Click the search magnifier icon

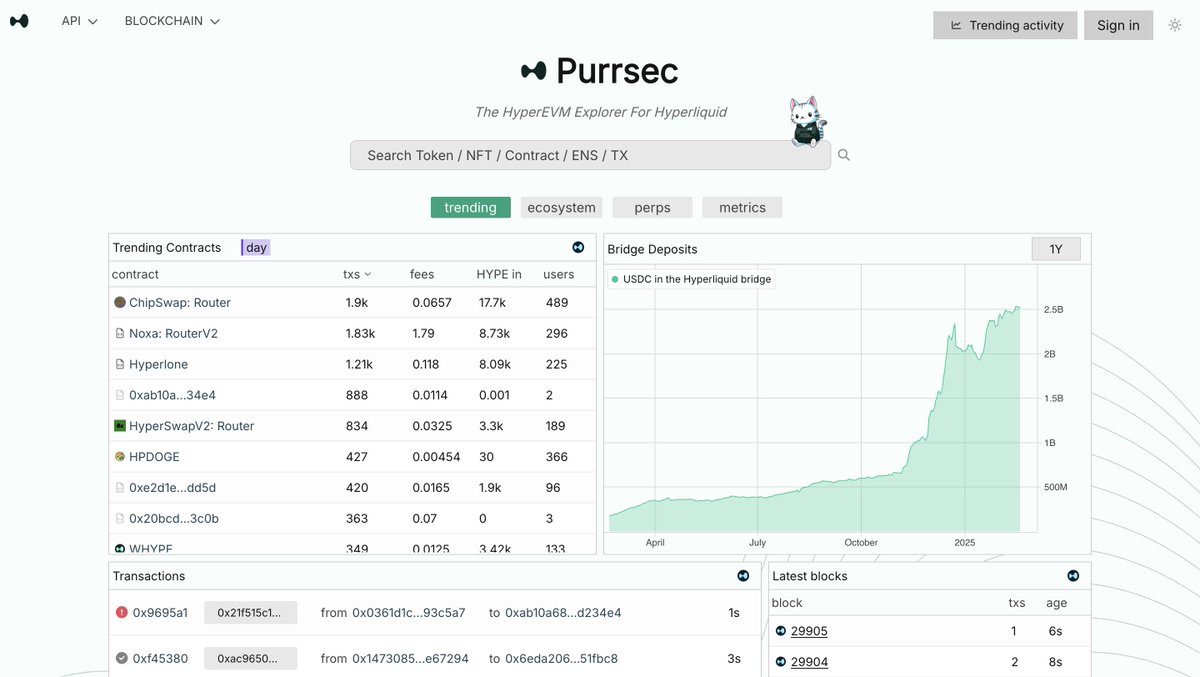pos(843,155)
